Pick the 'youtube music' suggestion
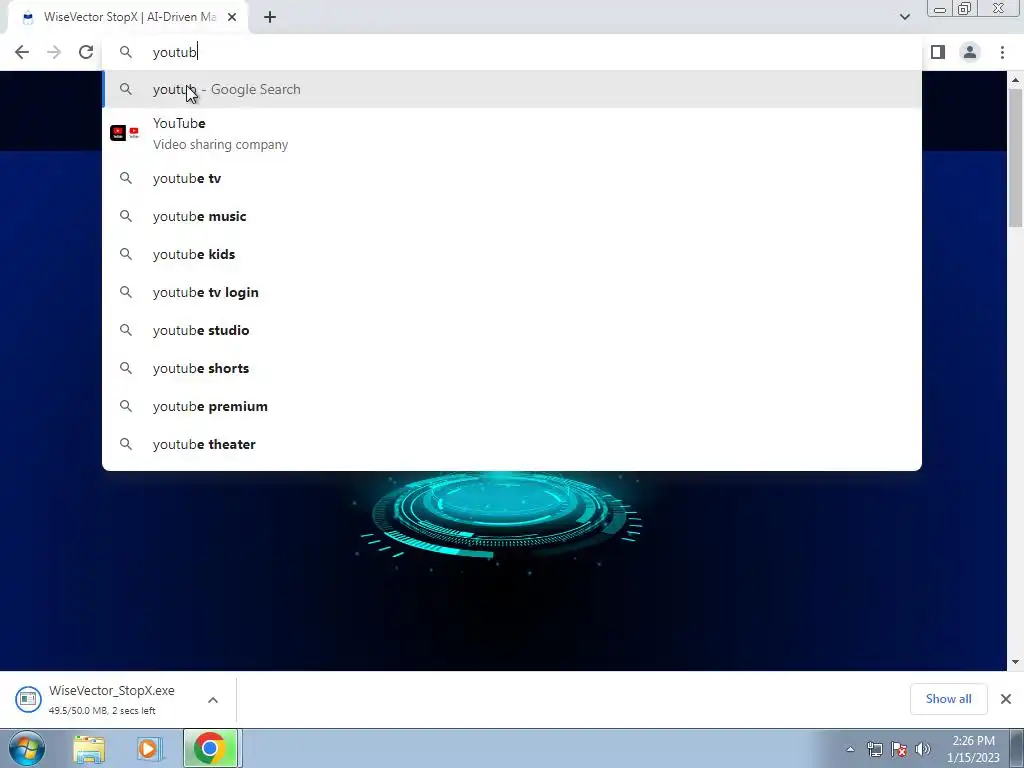The width and height of the screenshot is (1024, 768). [x=512, y=216]
